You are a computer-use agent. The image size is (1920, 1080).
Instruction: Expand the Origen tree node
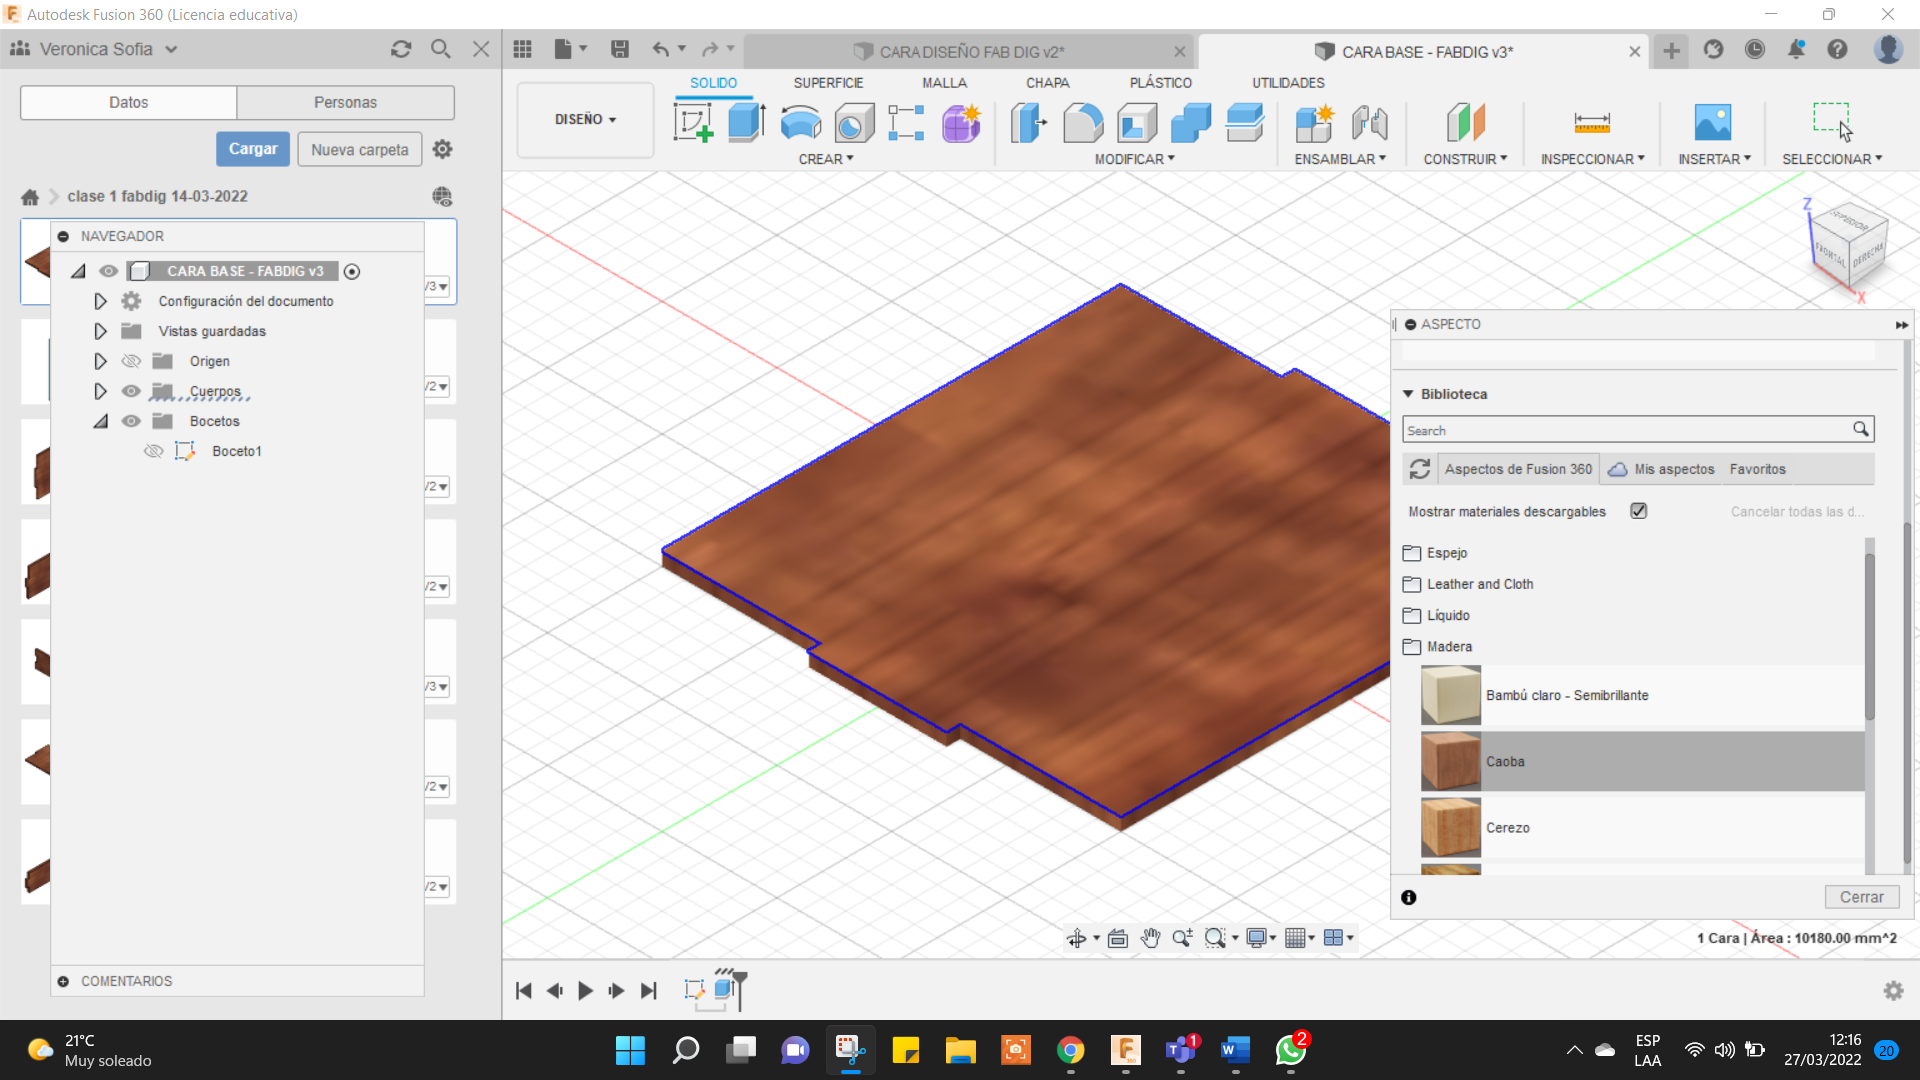100,361
